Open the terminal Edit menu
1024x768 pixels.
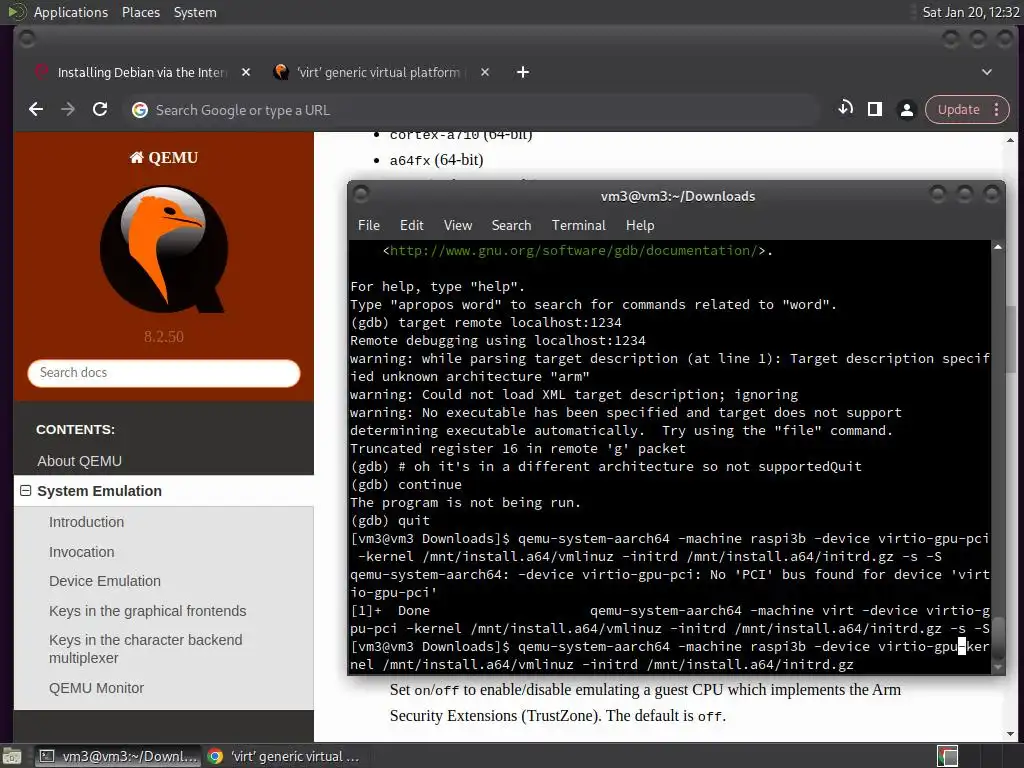tap(411, 225)
